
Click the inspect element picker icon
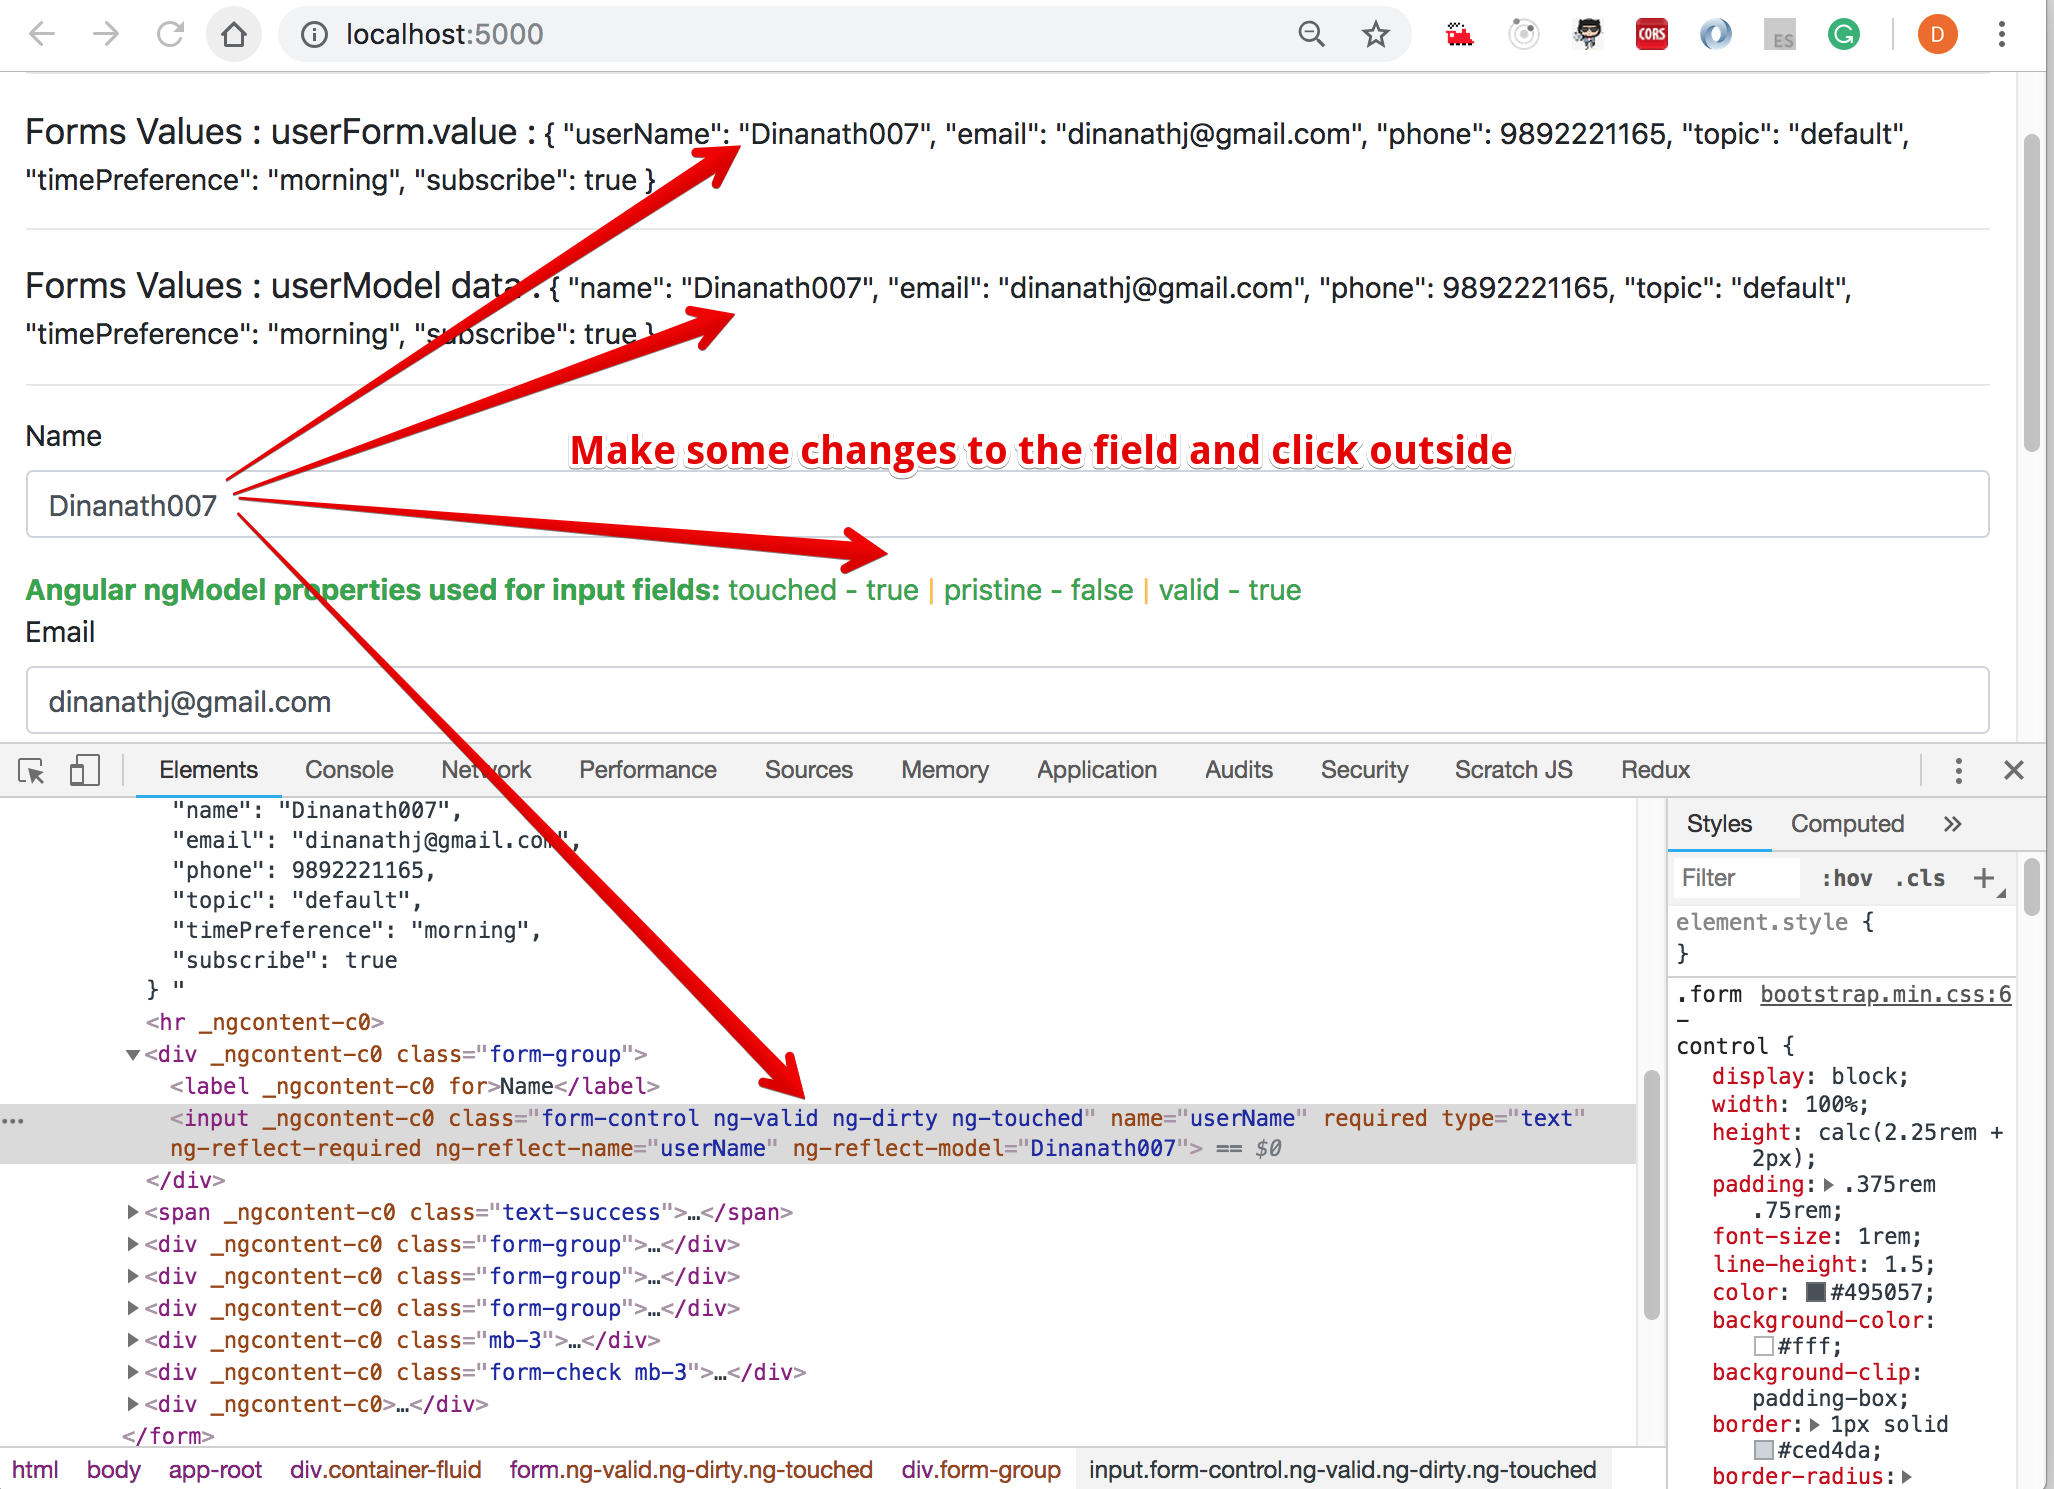[31, 771]
